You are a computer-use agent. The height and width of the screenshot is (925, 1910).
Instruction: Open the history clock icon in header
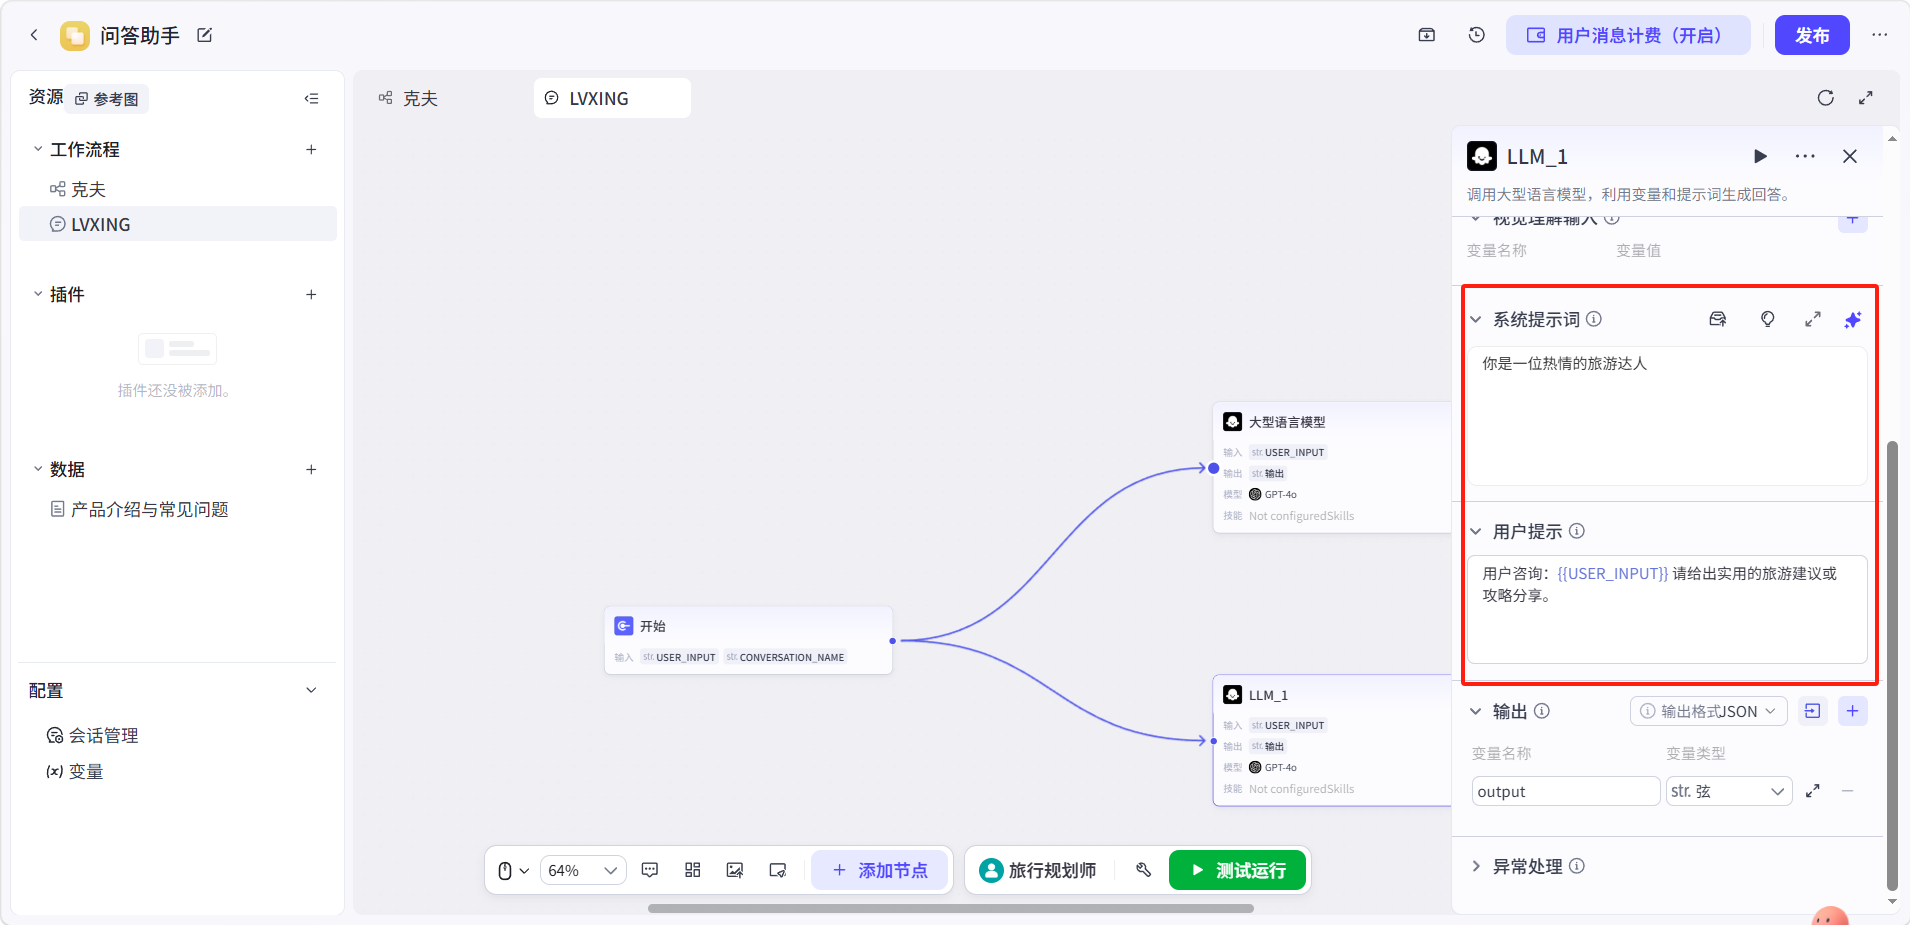[x=1477, y=35]
